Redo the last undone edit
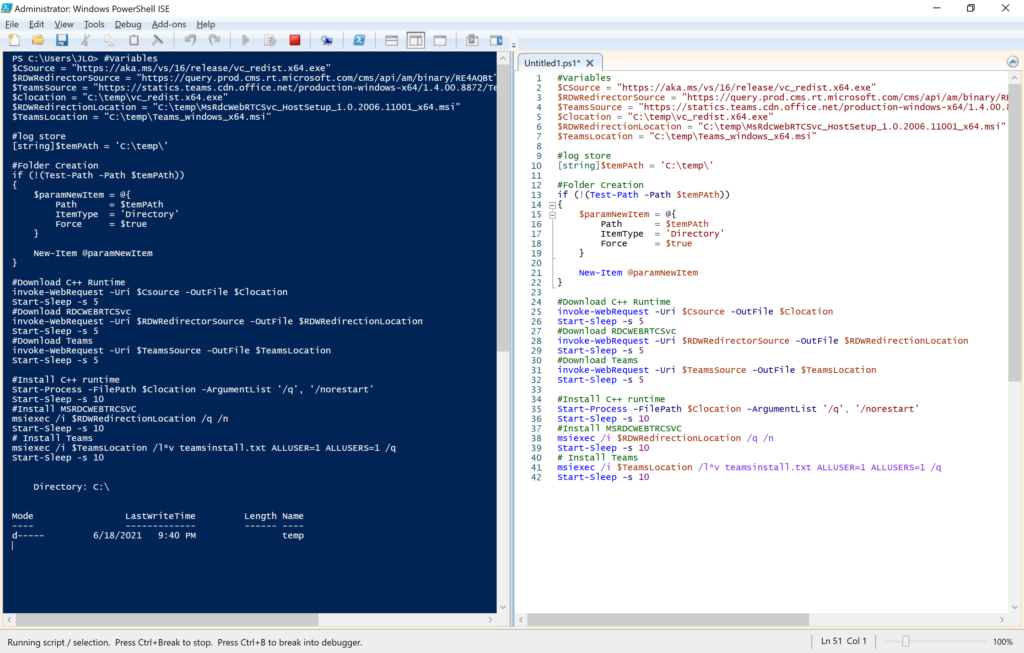Image resolution: width=1024 pixels, height=653 pixels. pyautogui.click(x=214, y=40)
